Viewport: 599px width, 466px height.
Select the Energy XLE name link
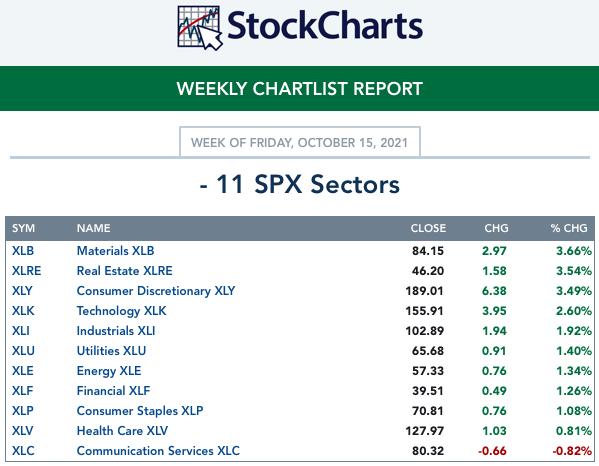click(109, 371)
